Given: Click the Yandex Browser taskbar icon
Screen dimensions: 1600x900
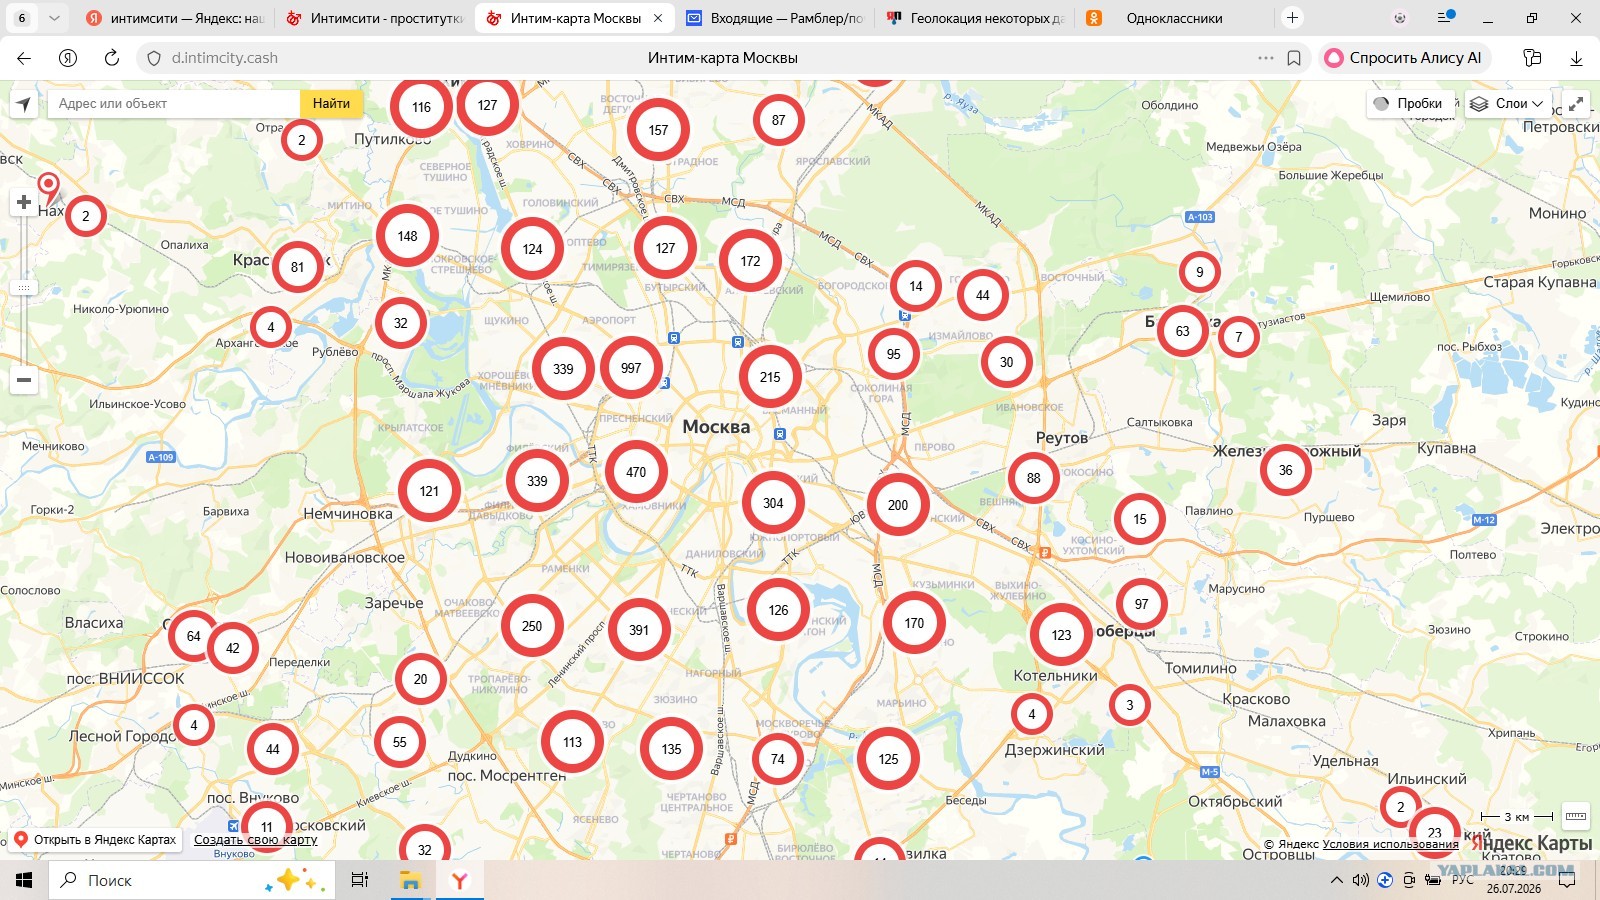Looking at the screenshot, I should point(460,880).
